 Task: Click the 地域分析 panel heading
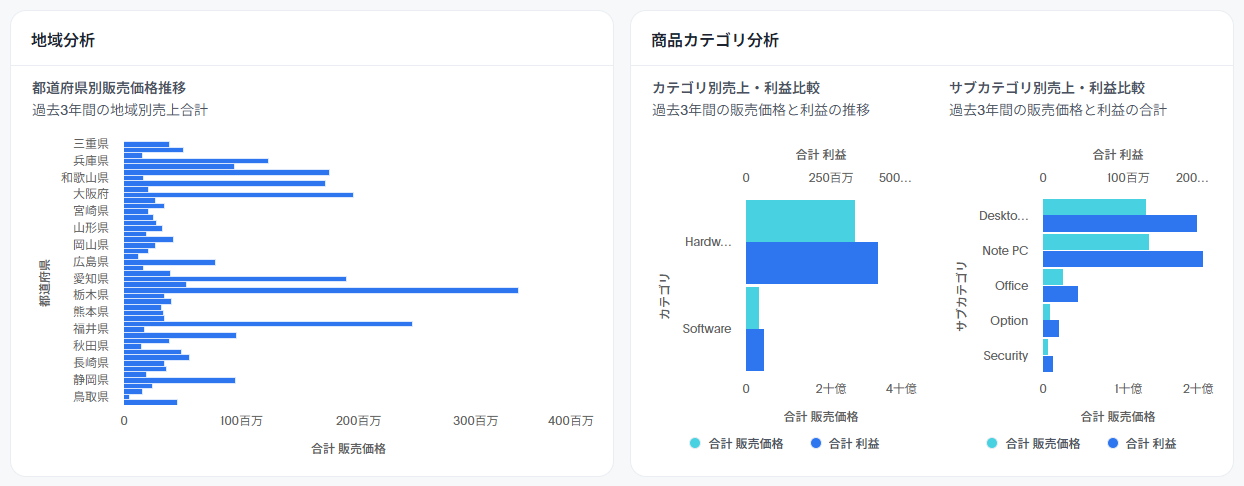tap(64, 40)
